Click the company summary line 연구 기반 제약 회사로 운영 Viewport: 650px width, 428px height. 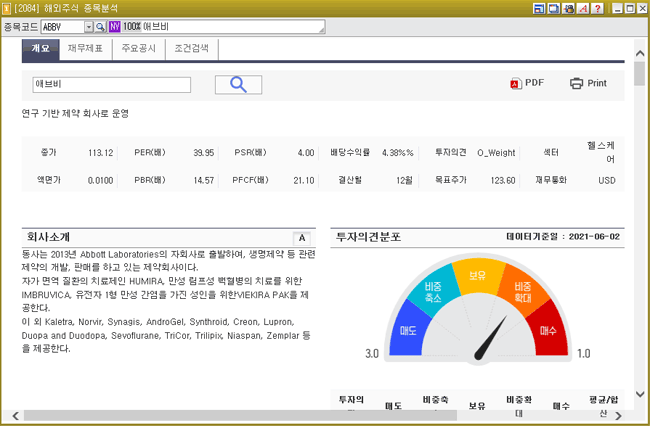[75, 114]
